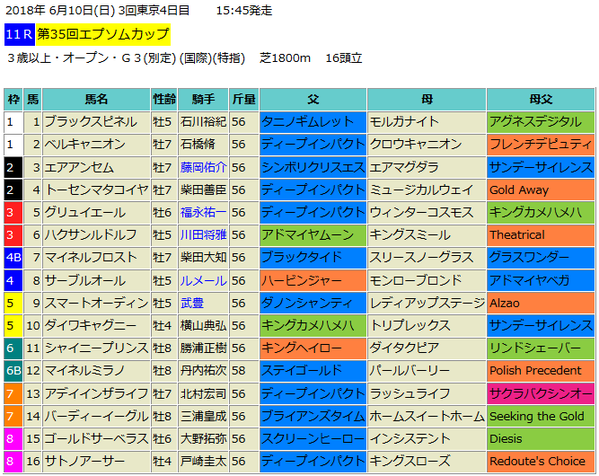The height and width of the screenshot is (476, 599).
Task: Click the 武豊 jockey link
Action: pos(192,303)
